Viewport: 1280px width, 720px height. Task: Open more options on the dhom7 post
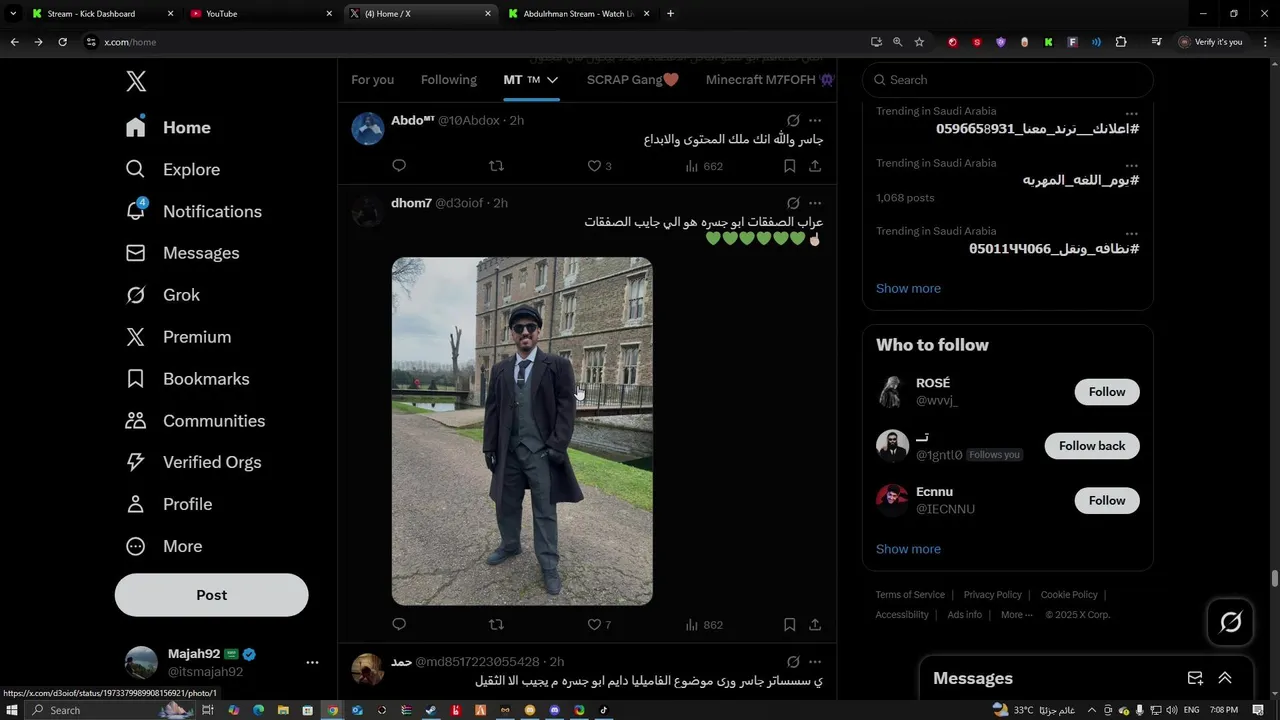point(815,203)
